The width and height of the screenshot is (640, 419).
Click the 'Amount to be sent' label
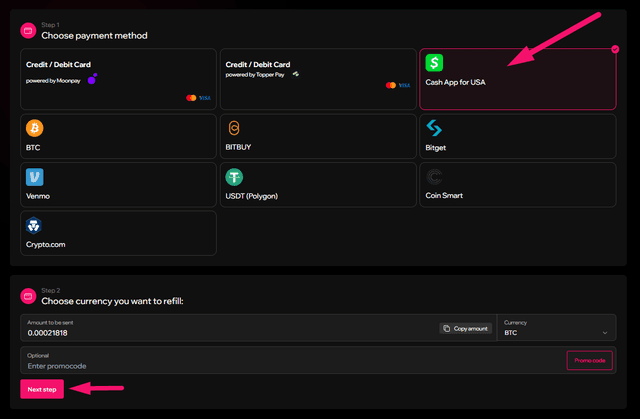[50, 322]
